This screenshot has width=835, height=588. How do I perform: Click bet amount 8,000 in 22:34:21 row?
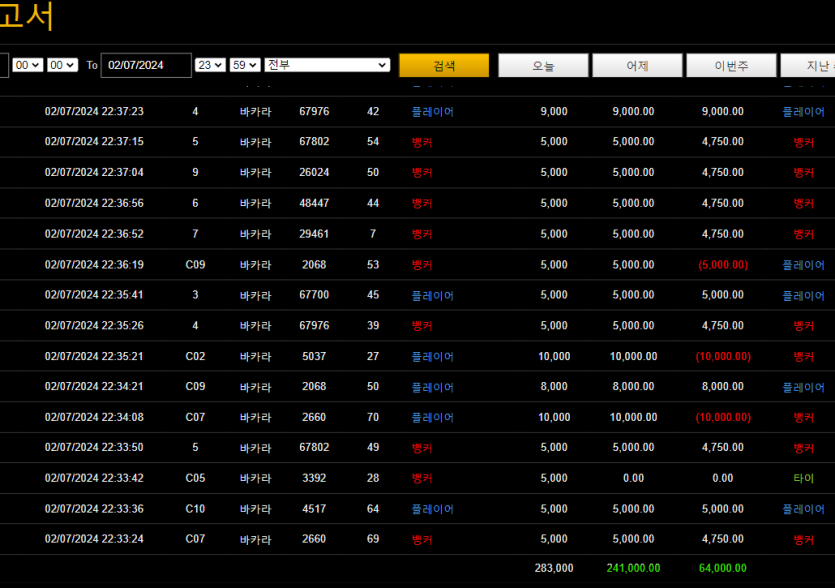click(x=554, y=387)
